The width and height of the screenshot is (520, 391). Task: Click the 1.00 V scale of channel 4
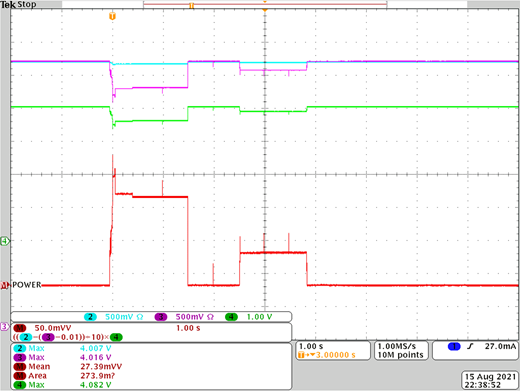pyautogui.click(x=259, y=317)
